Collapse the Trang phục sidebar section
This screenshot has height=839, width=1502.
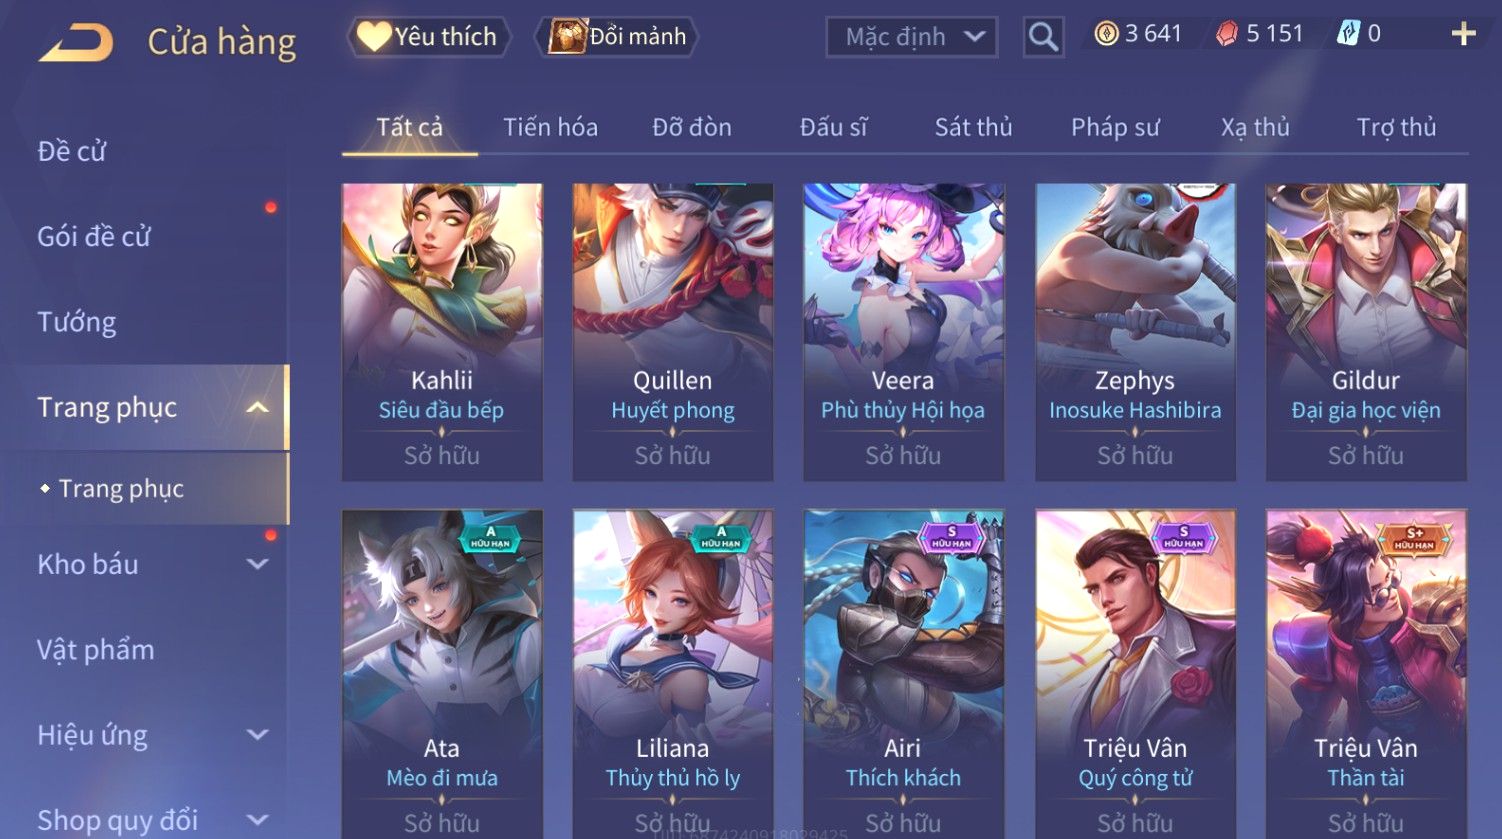tap(257, 407)
